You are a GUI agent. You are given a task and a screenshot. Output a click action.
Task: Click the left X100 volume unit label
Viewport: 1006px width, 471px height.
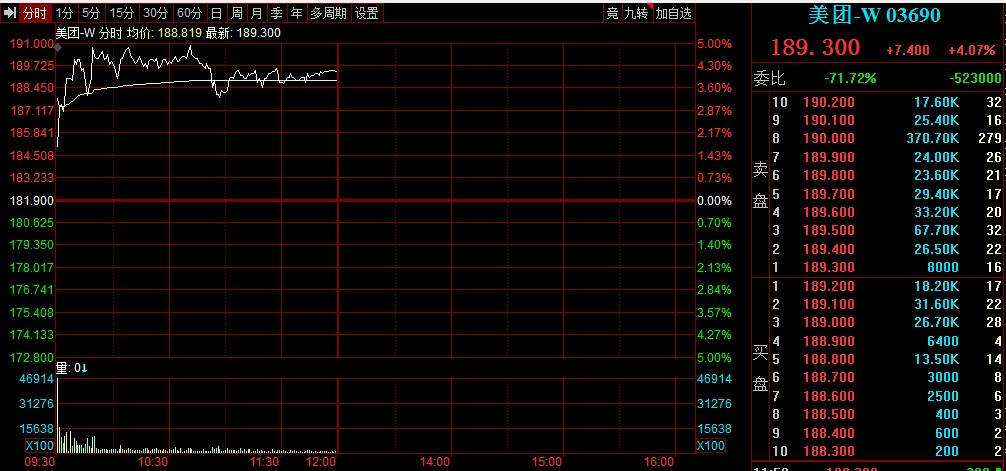[40, 445]
